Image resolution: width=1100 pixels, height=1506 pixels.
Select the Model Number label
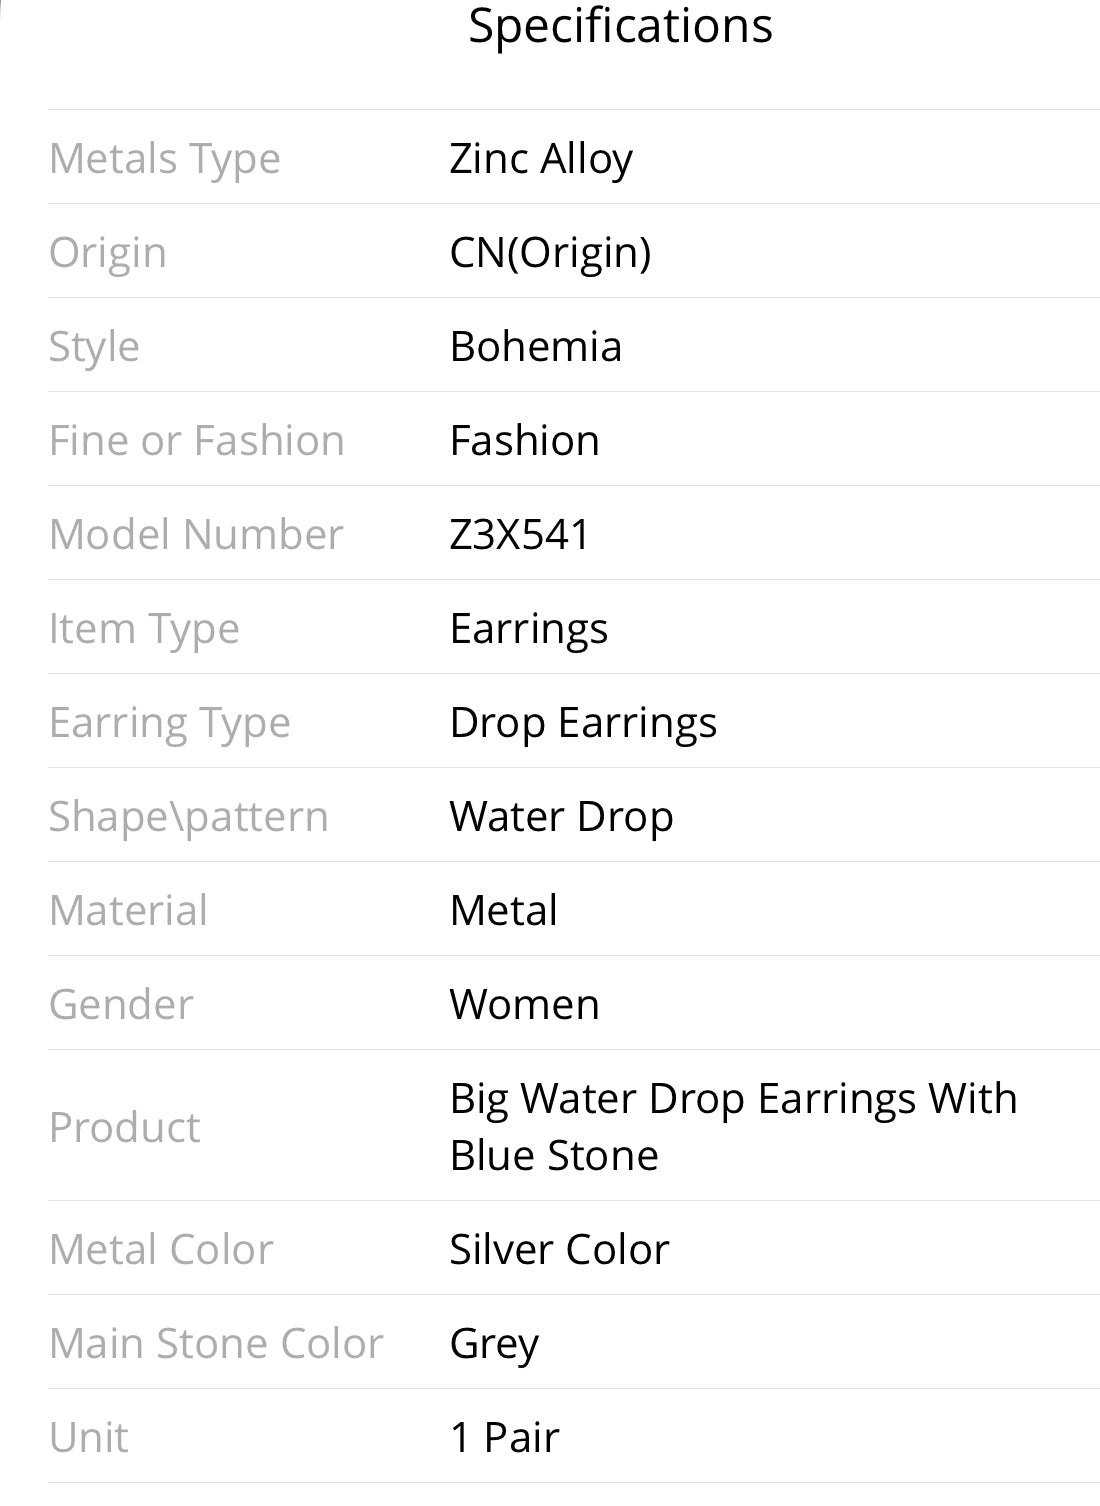[x=196, y=534]
